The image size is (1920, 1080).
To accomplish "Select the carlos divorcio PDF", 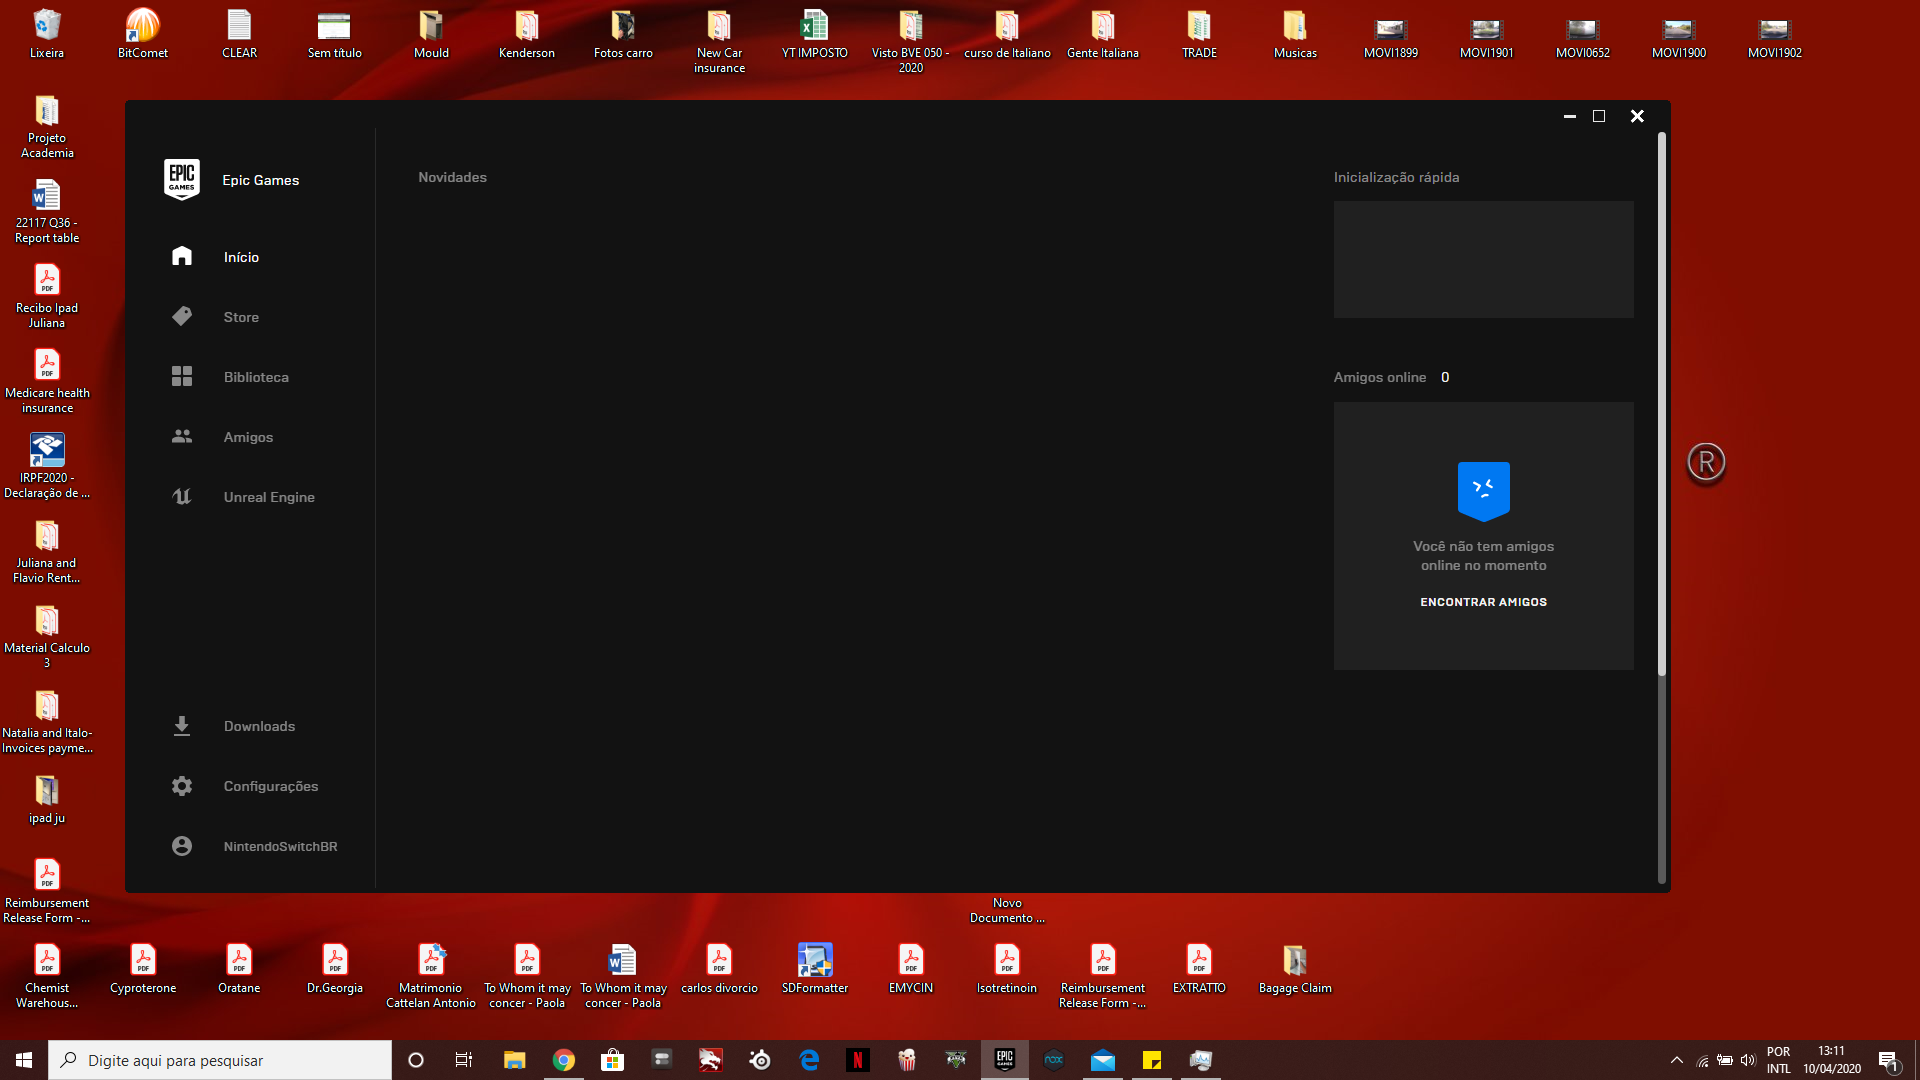I will pyautogui.click(x=719, y=968).
